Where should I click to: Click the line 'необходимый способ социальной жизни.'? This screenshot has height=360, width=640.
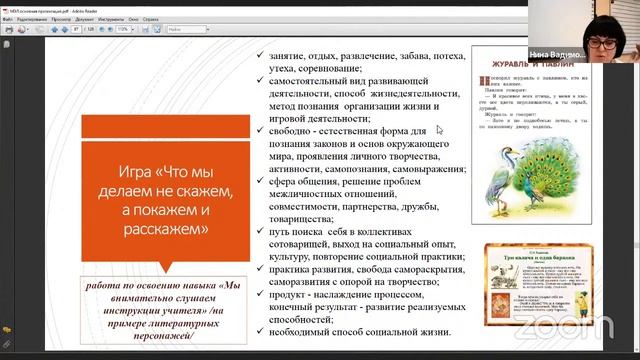point(360,332)
